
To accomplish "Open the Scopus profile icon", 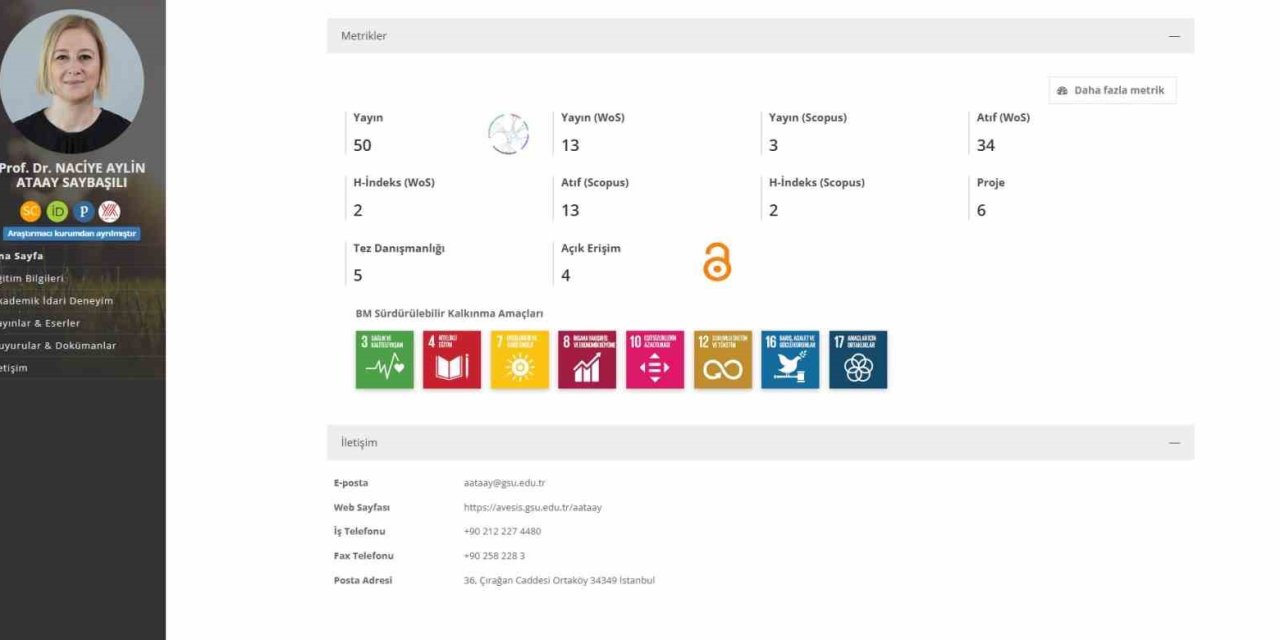I will [x=31, y=211].
